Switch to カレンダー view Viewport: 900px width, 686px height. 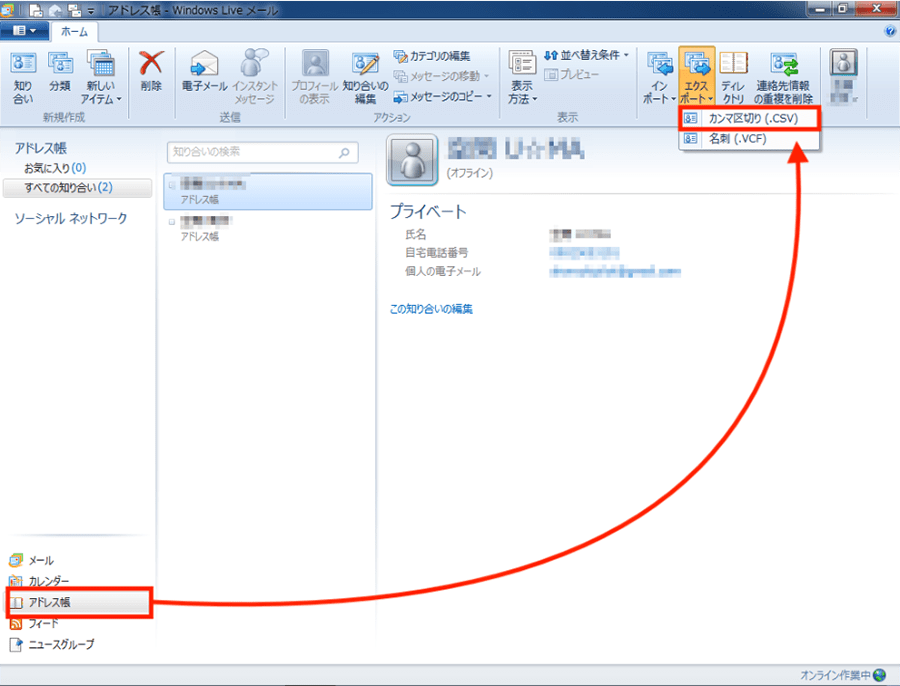click(x=39, y=581)
